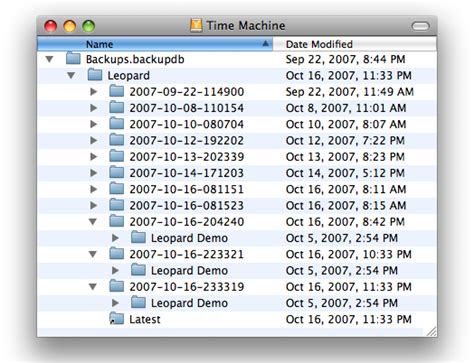
Task: Click the Latest alias folder icon
Action: (117, 319)
